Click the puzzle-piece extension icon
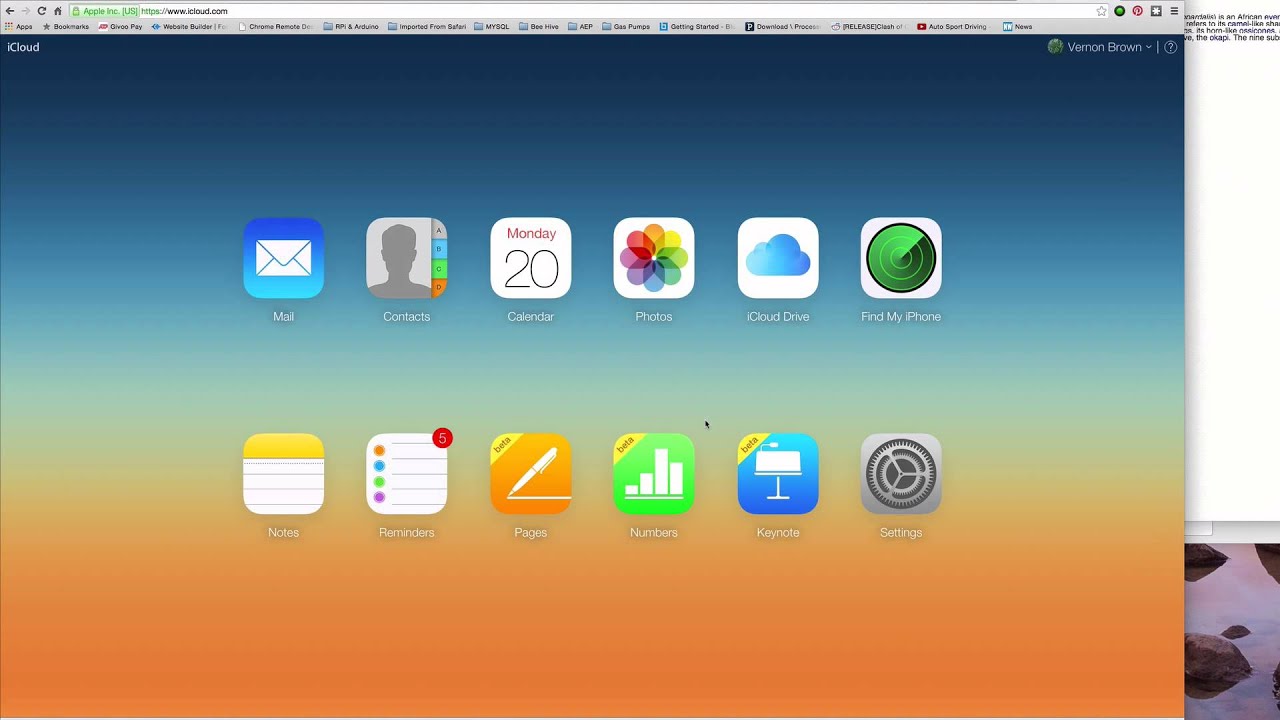Image resolution: width=1280 pixels, height=720 pixels. [x=1156, y=11]
